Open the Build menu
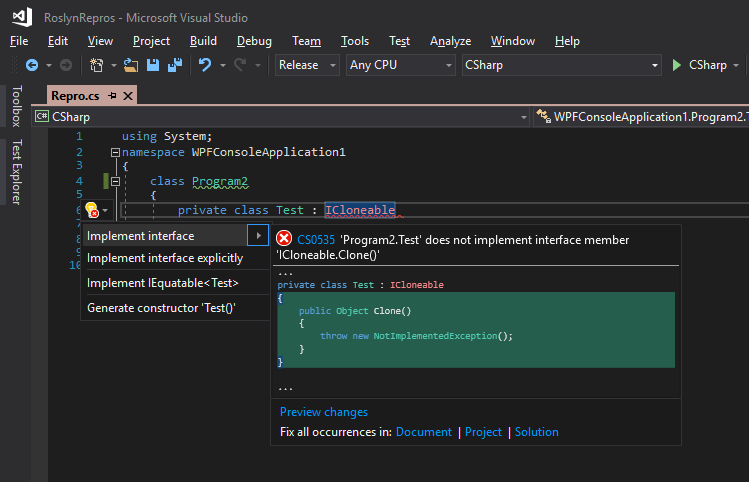749x482 pixels. [203, 41]
